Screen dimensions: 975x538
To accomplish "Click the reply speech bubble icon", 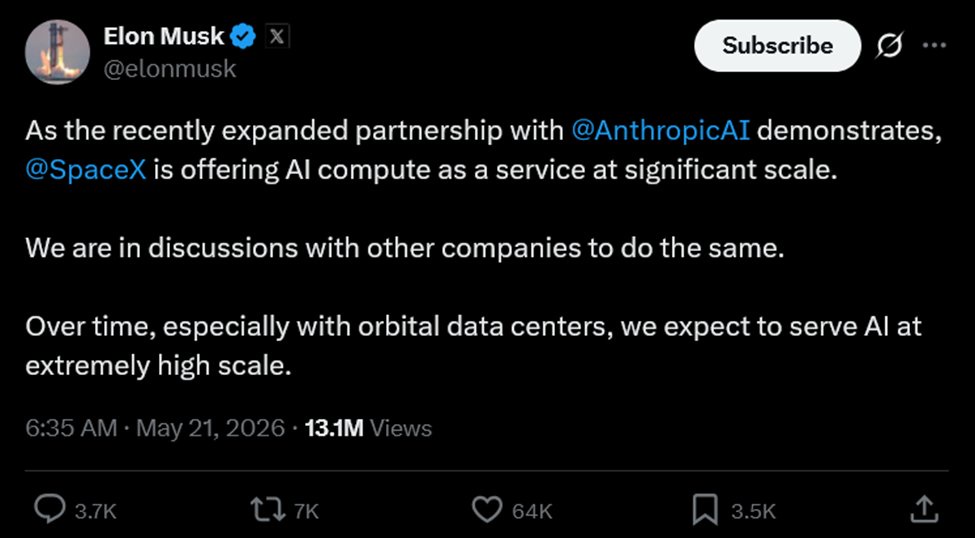I will click(49, 509).
